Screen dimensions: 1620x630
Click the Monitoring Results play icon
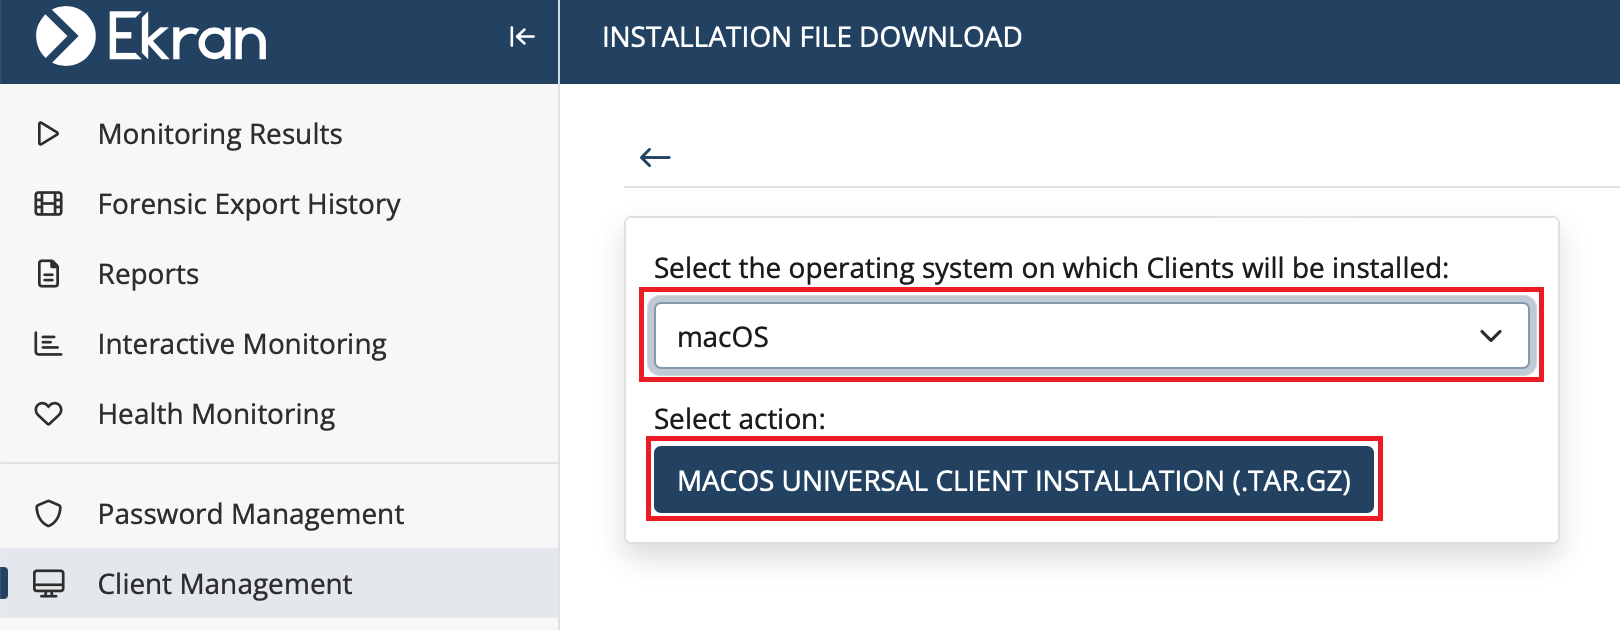[x=48, y=134]
